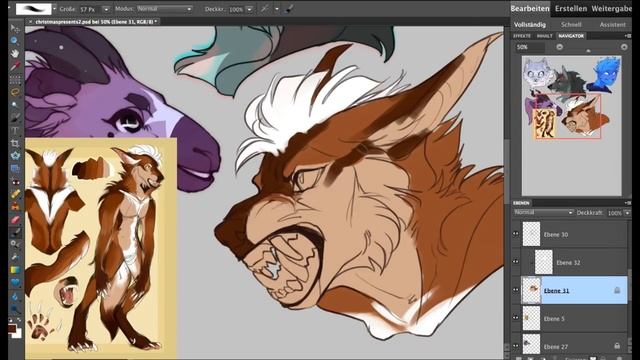The height and width of the screenshot is (360, 640).
Task: Toggle lock on selected layer Ebene 31
Action: tap(617, 290)
